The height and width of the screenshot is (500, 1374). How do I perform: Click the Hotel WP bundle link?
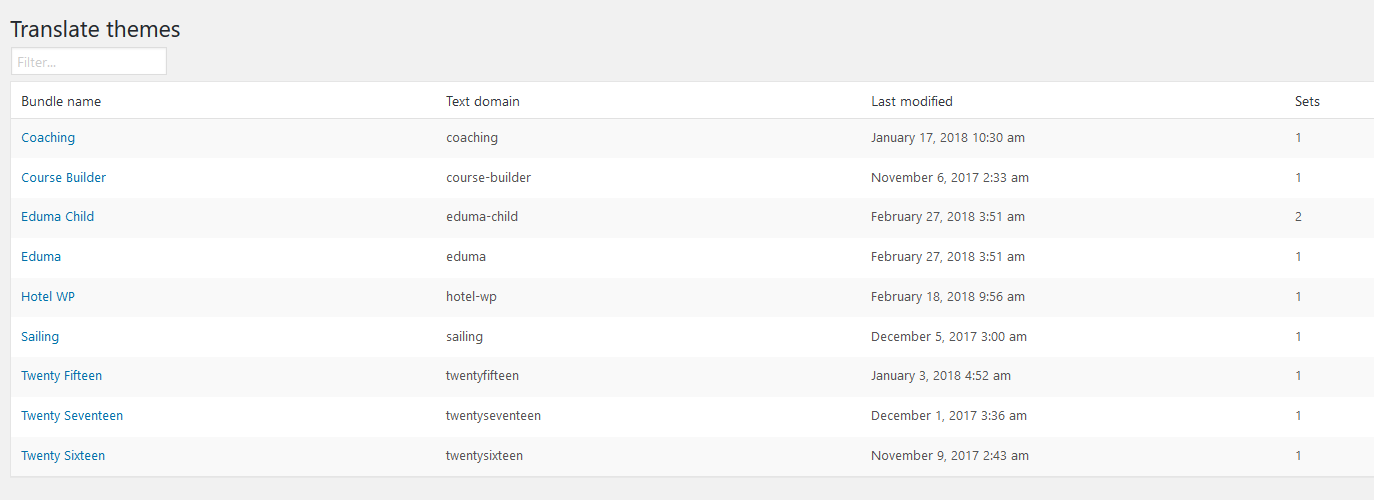48,297
